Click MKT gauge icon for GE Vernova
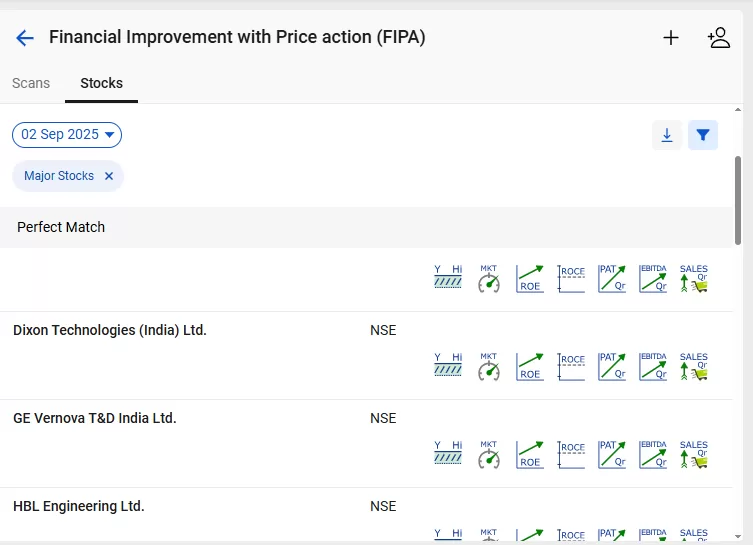Viewport: 753px width, 545px height. coord(489,454)
